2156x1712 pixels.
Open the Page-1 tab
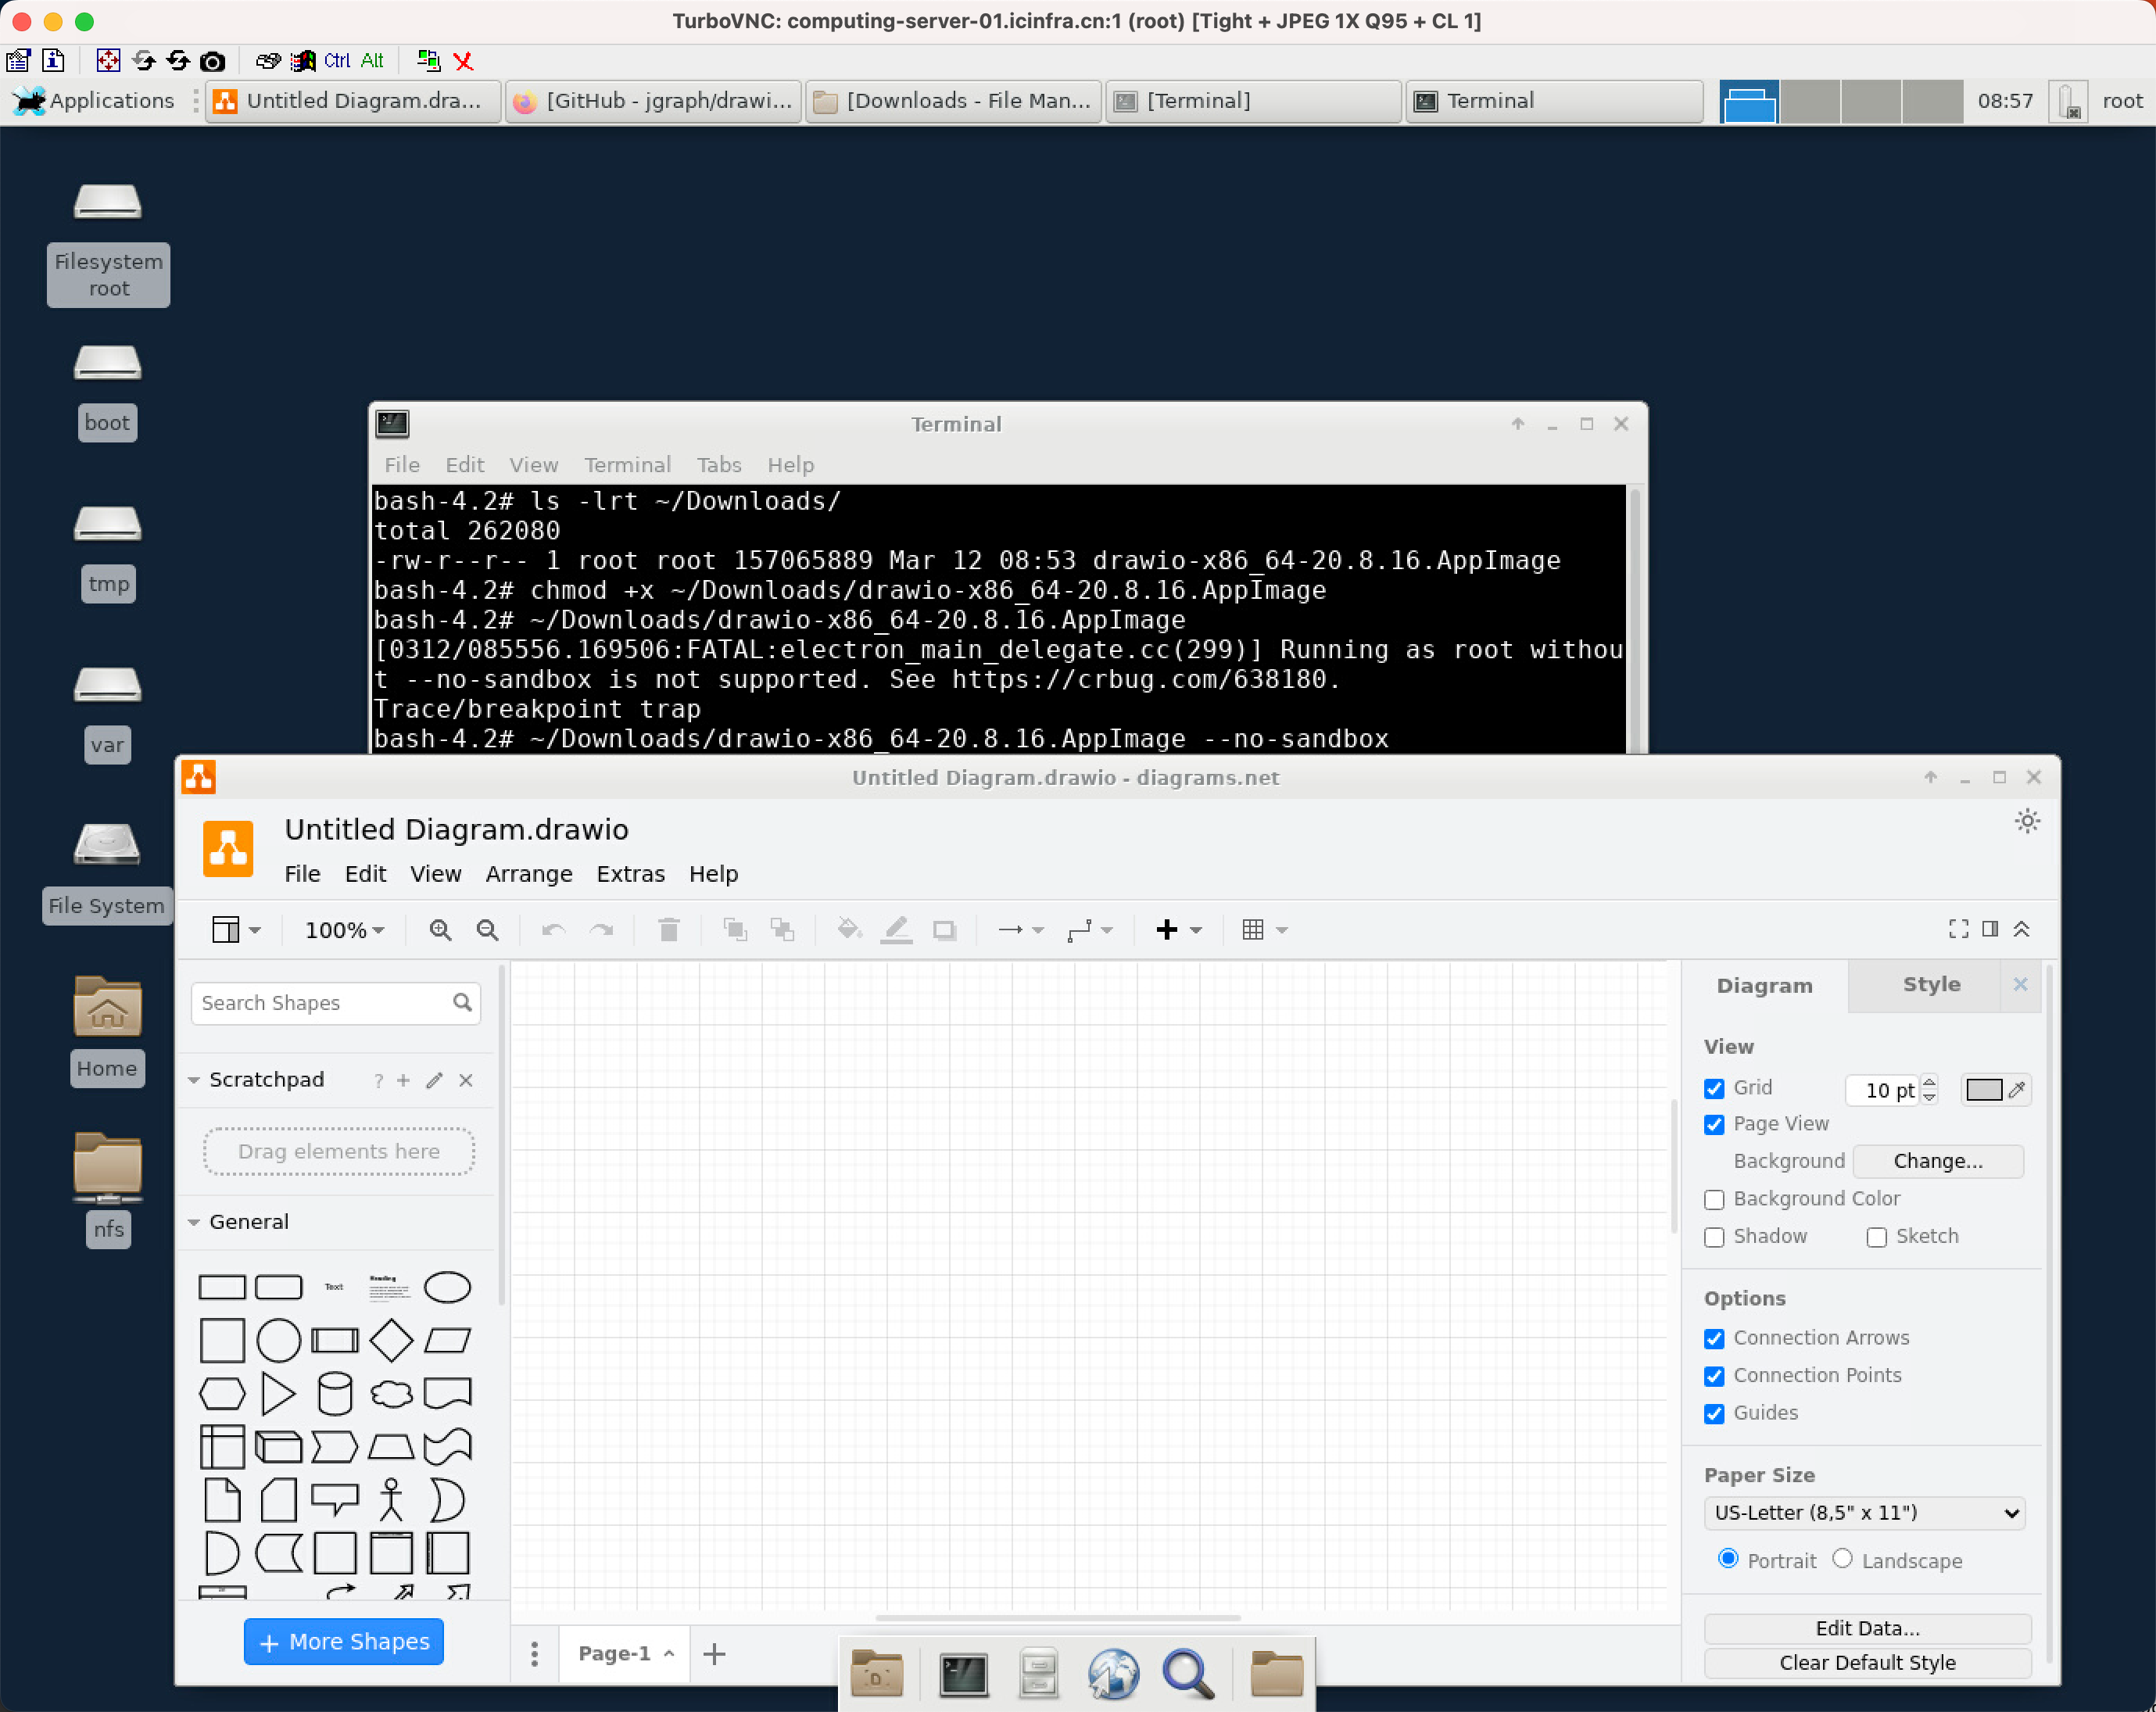click(625, 1654)
